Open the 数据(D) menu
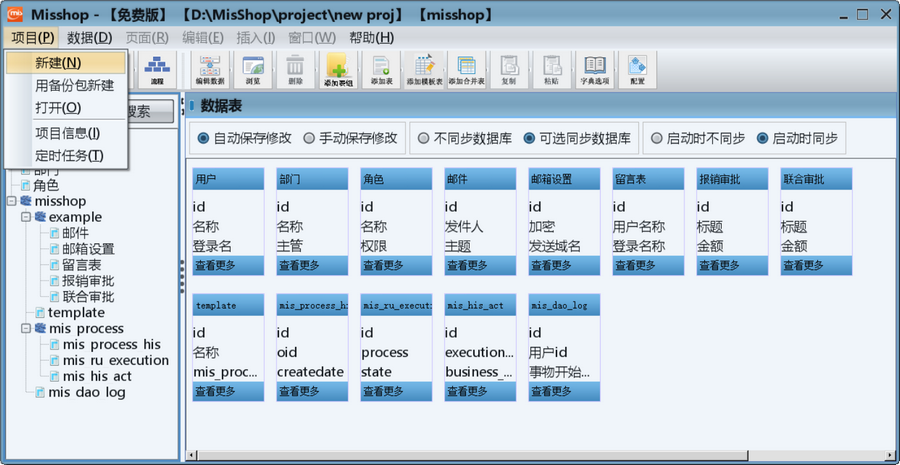This screenshot has width=900, height=465. tap(90, 38)
